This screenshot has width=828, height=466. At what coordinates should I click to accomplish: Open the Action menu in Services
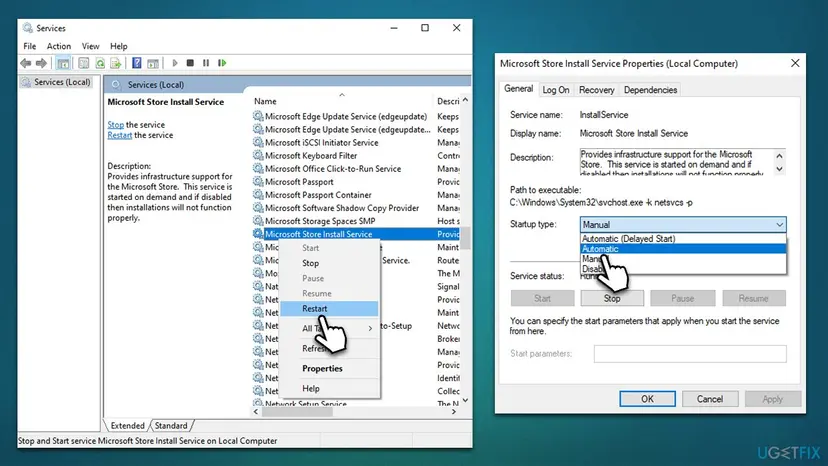[59, 46]
